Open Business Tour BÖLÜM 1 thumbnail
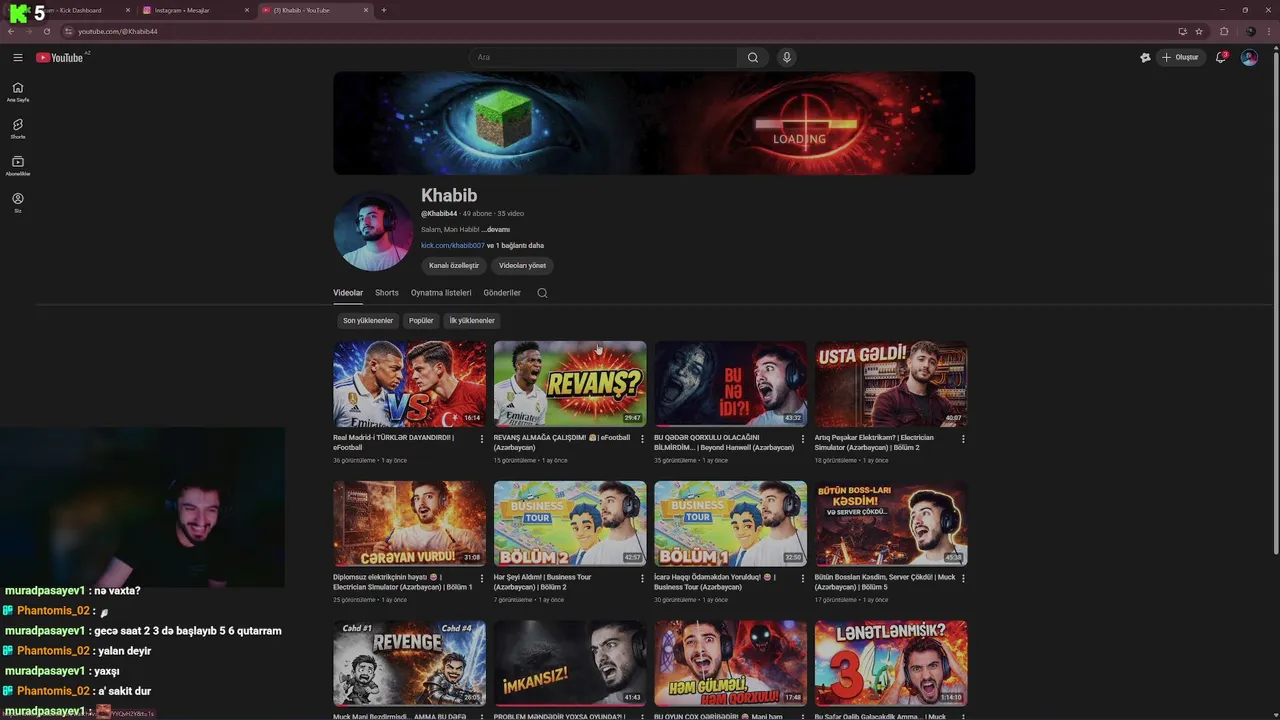The width and height of the screenshot is (1280, 720). (731, 523)
